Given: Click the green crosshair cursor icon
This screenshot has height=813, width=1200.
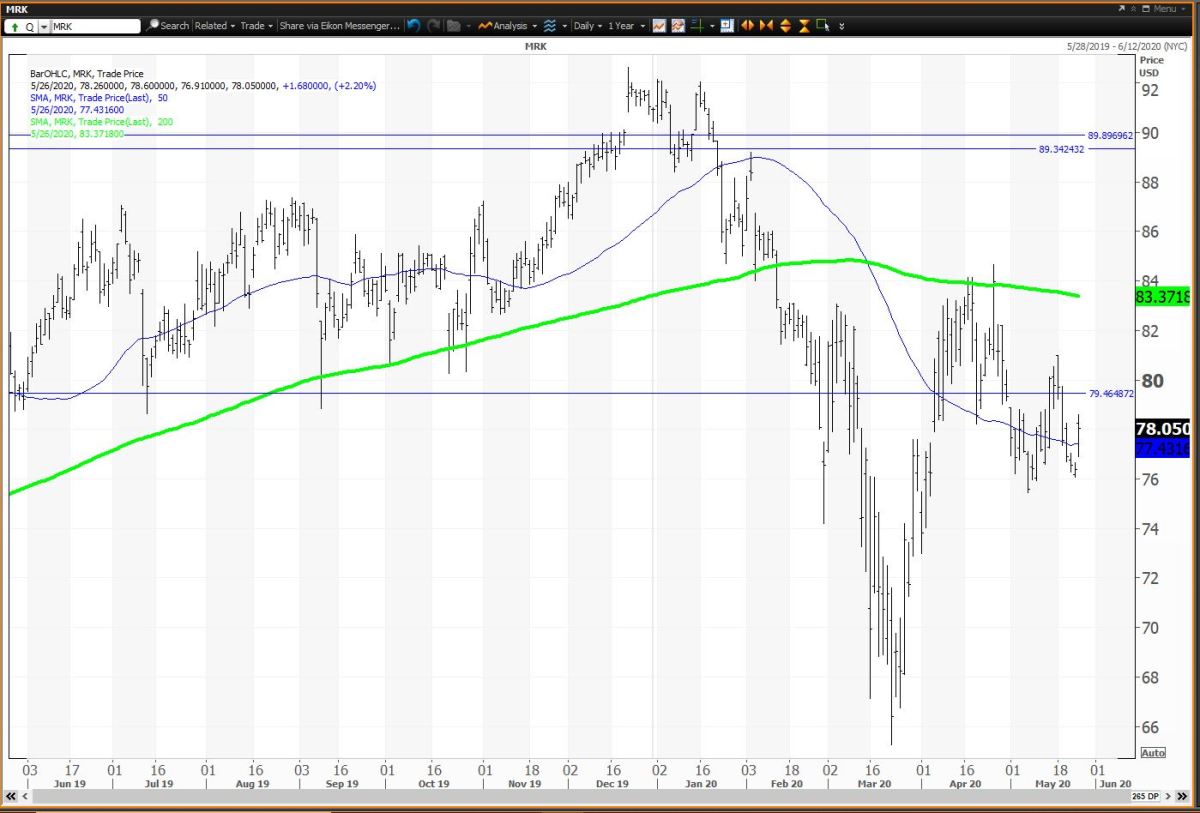Looking at the screenshot, I should point(697,25).
